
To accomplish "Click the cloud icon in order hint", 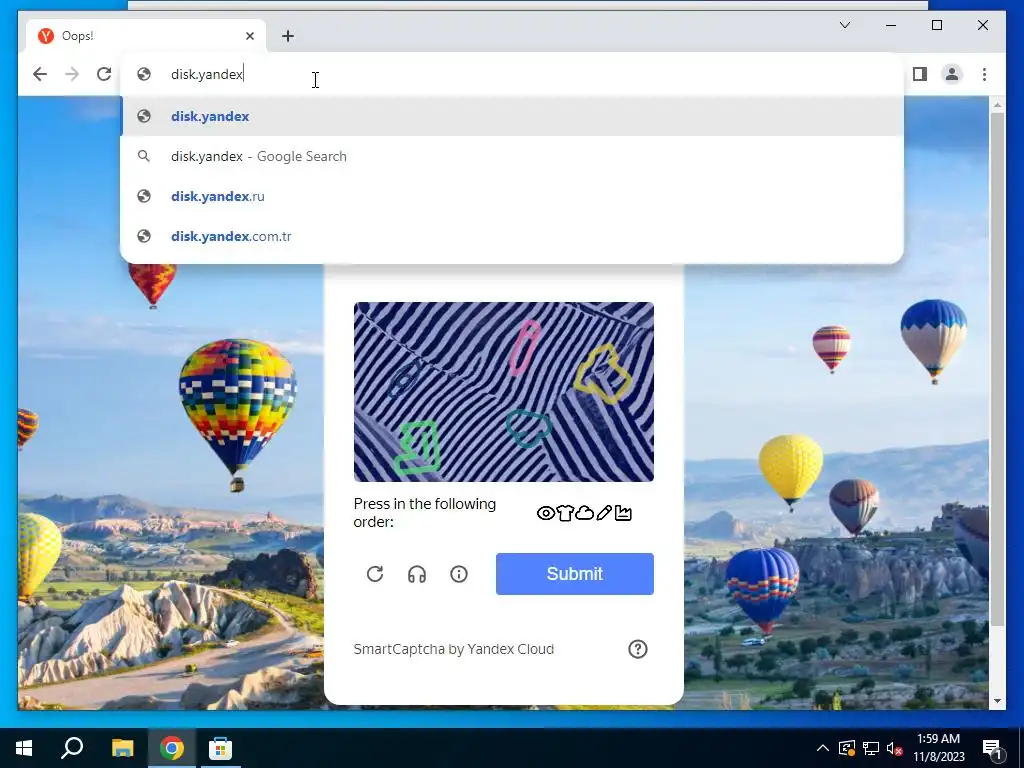I will (x=585, y=513).
